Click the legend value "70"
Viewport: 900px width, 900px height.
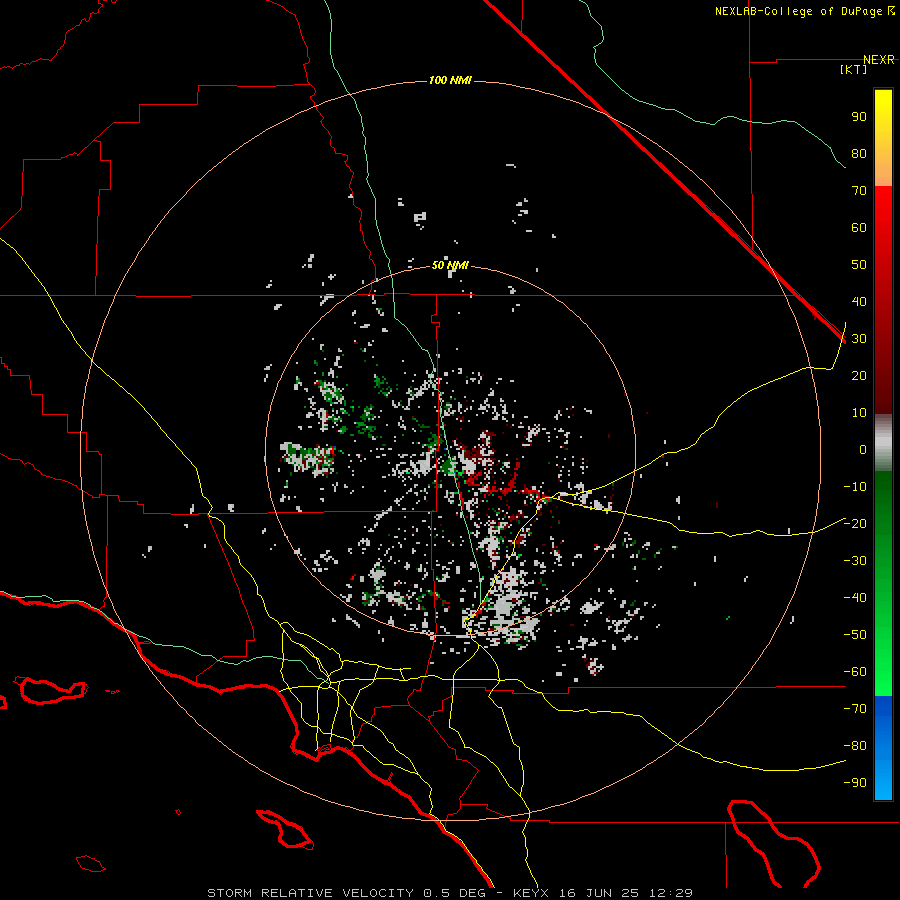(x=859, y=191)
